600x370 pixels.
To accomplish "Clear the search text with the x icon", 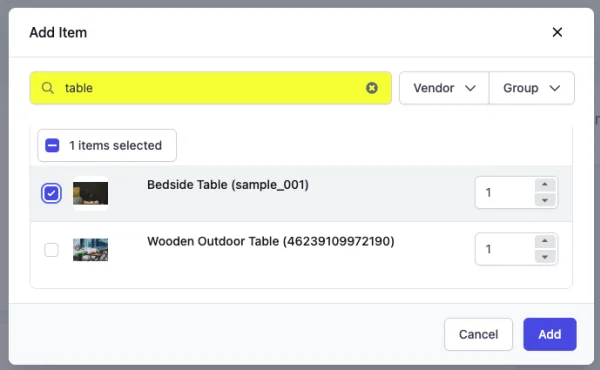I will pos(372,88).
